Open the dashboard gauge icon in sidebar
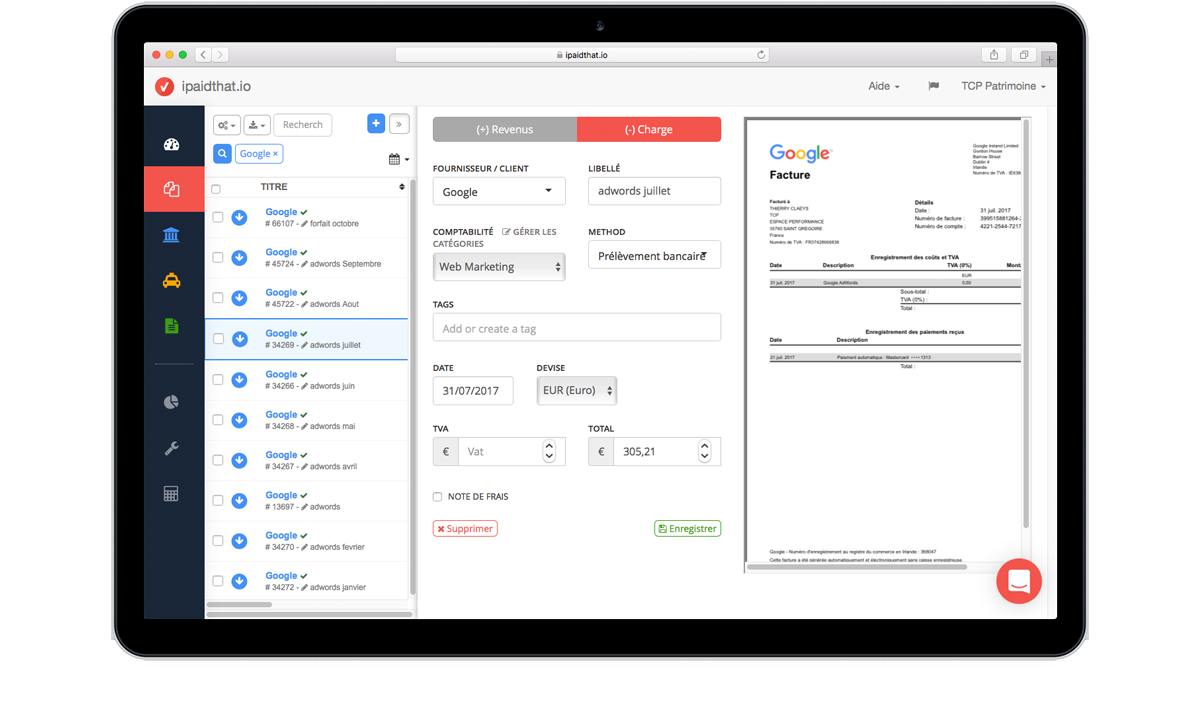 [x=172, y=145]
